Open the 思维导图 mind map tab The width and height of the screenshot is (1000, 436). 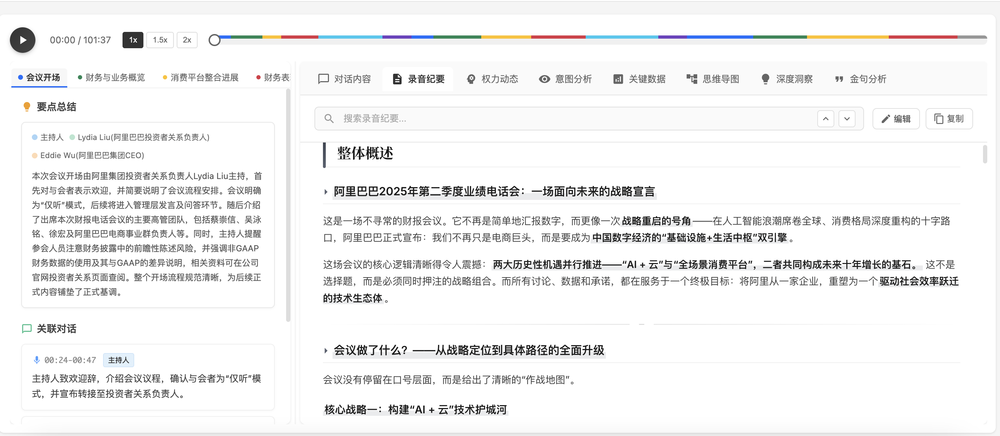[x=713, y=79]
